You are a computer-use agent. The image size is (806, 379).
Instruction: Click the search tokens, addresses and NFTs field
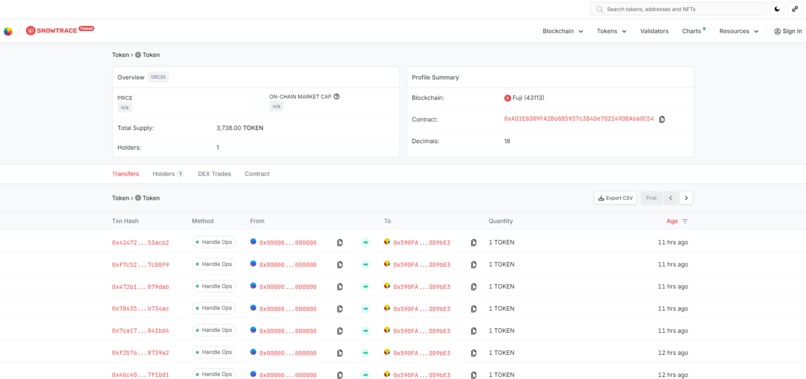[x=678, y=9]
